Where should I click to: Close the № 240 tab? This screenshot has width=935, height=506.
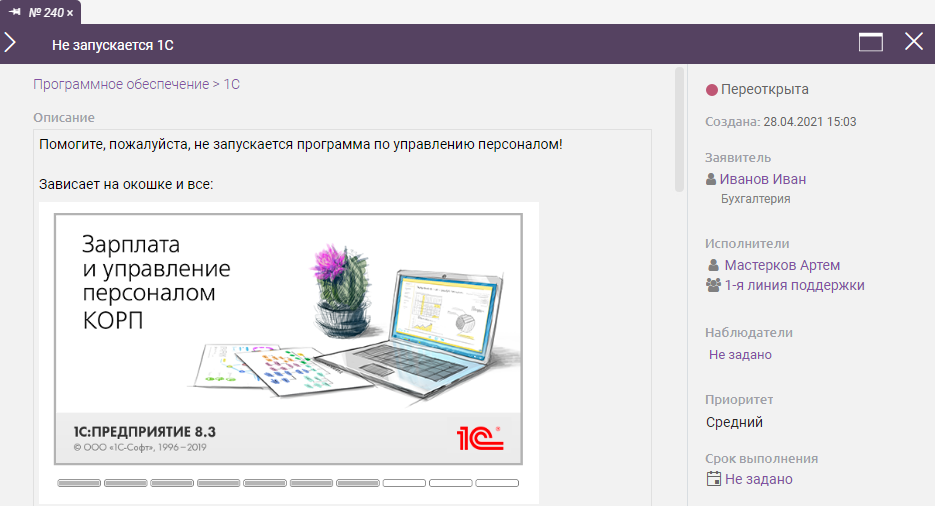70,13
